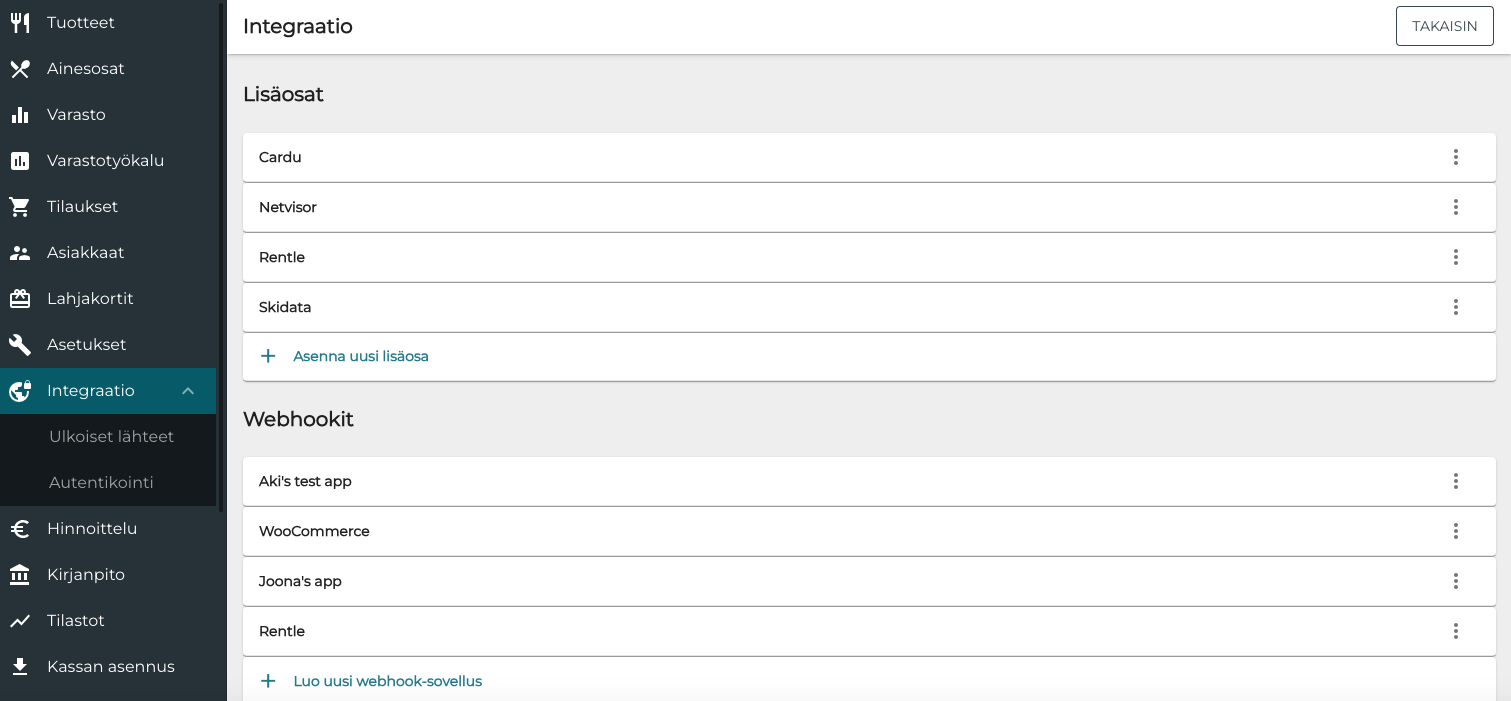Open the options menu for Joona's app
1511x701 pixels.
click(1455, 581)
